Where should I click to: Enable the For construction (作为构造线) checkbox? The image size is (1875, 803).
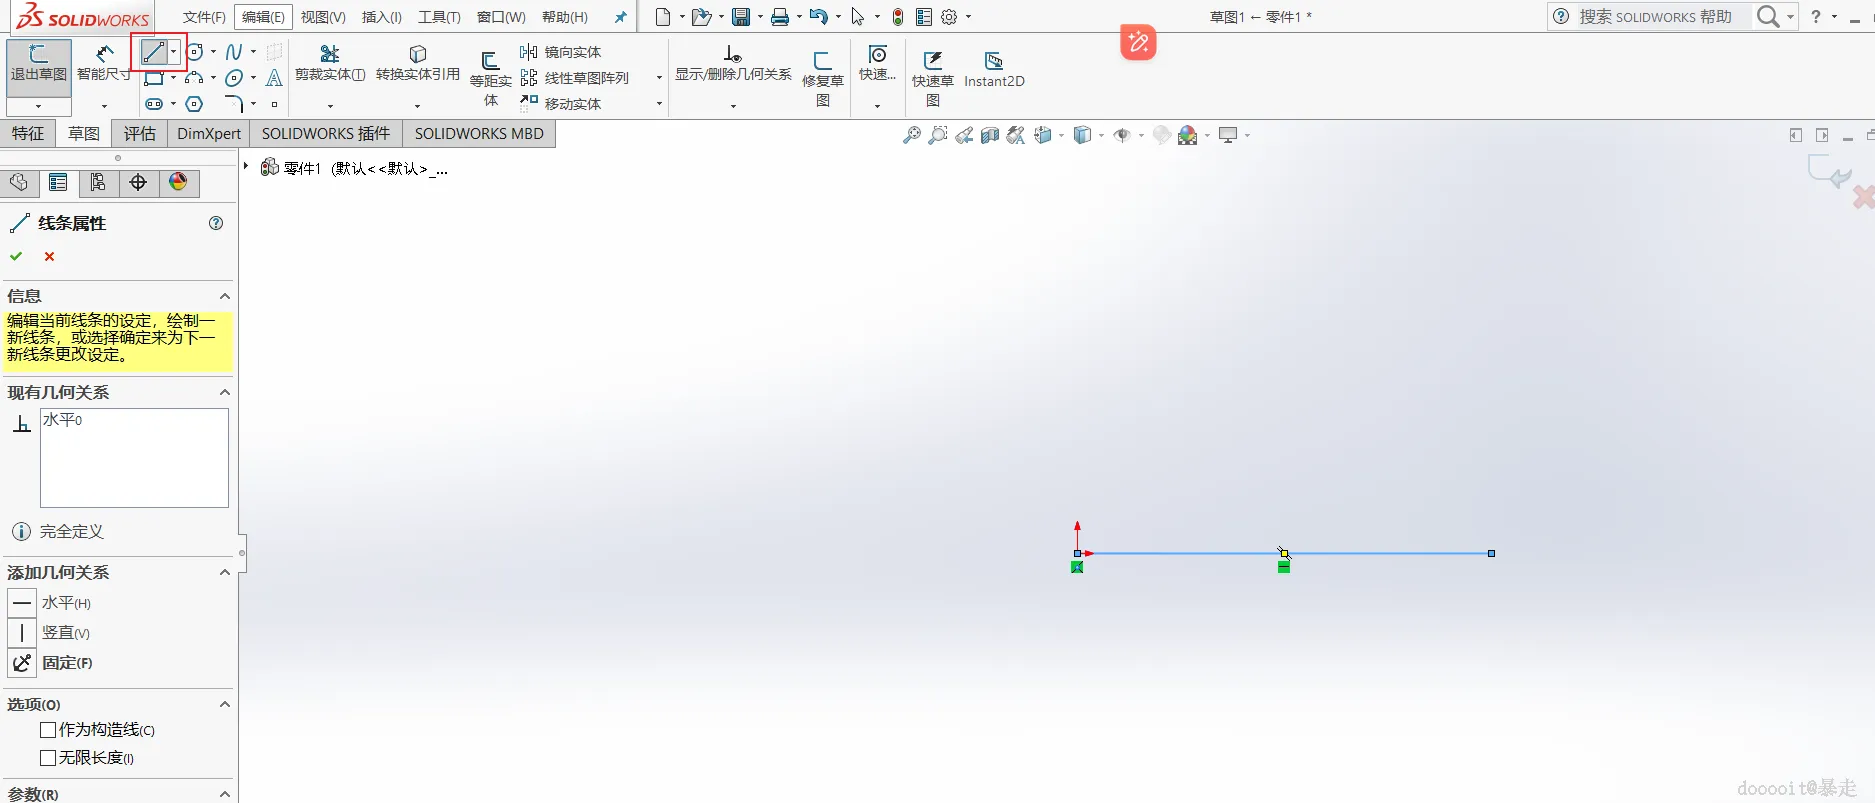(48, 730)
